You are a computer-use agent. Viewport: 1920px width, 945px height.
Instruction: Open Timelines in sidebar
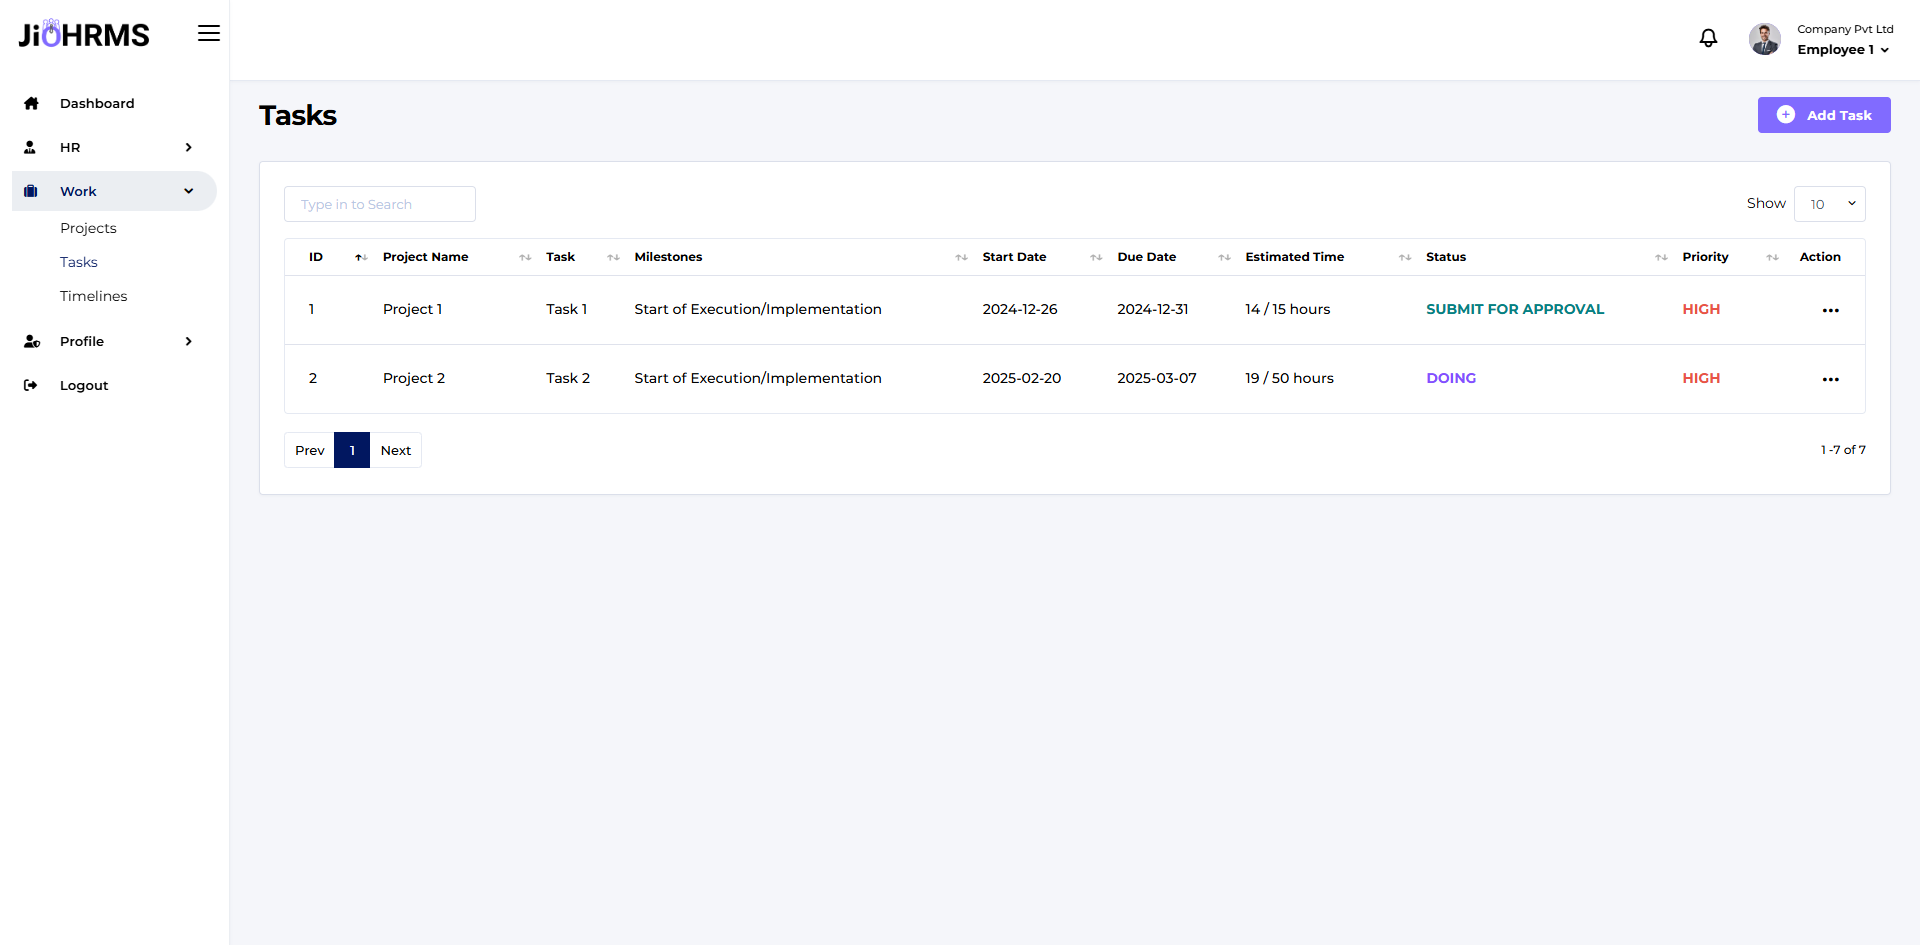click(x=93, y=296)
